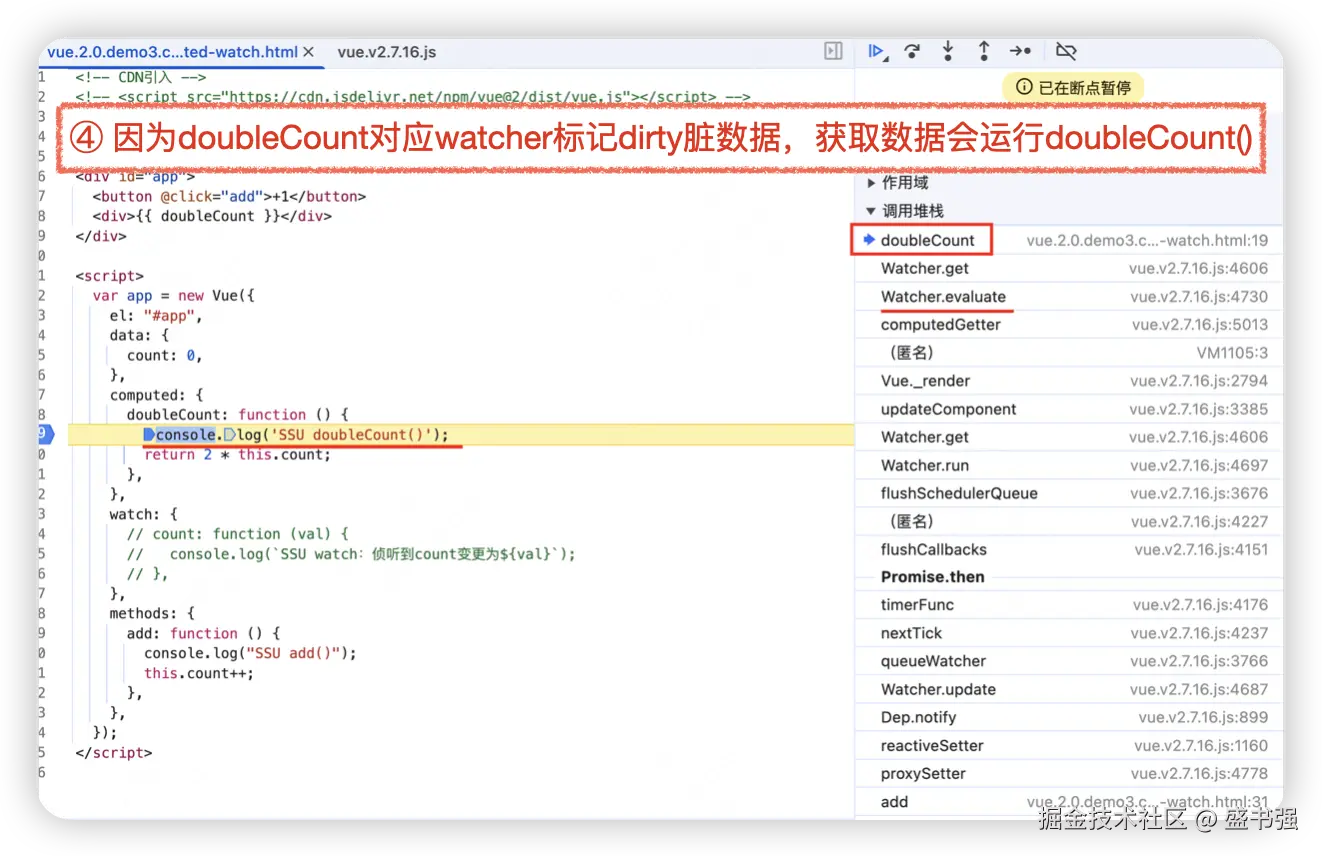The width and height of the screenshot is (1322, 856).
Task: Toggle the debugger sidebar panel icon
Action: point(833,51)
